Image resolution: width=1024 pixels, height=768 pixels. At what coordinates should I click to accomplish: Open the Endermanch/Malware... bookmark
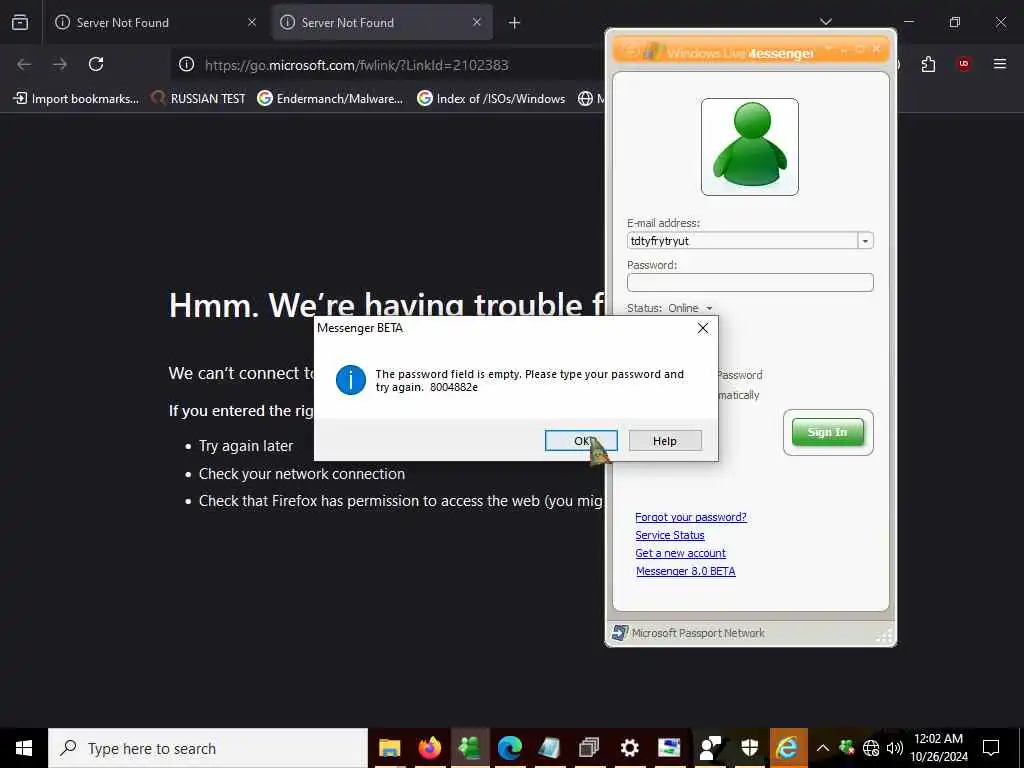pyautogui.click(x=330, y=99)
